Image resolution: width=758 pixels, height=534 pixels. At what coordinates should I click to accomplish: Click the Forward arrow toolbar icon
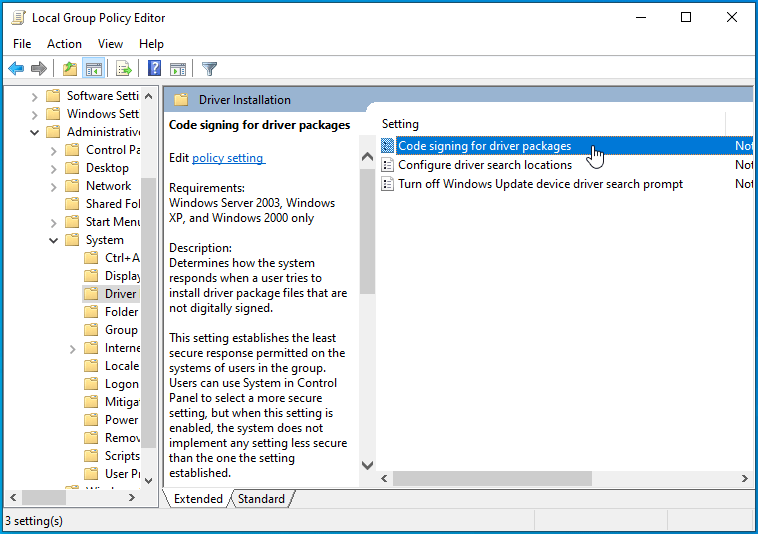(39, 69)
